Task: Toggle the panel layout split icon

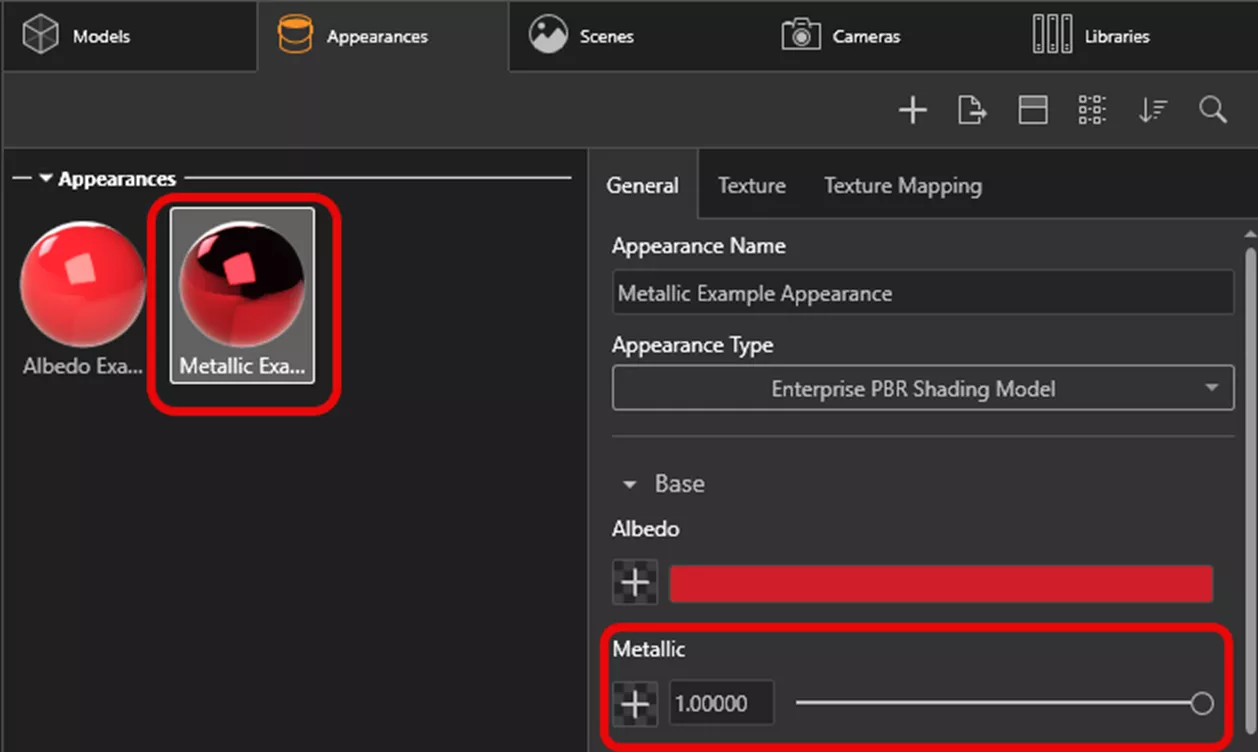Action: pyautogui.click(x=1032, y=110)
